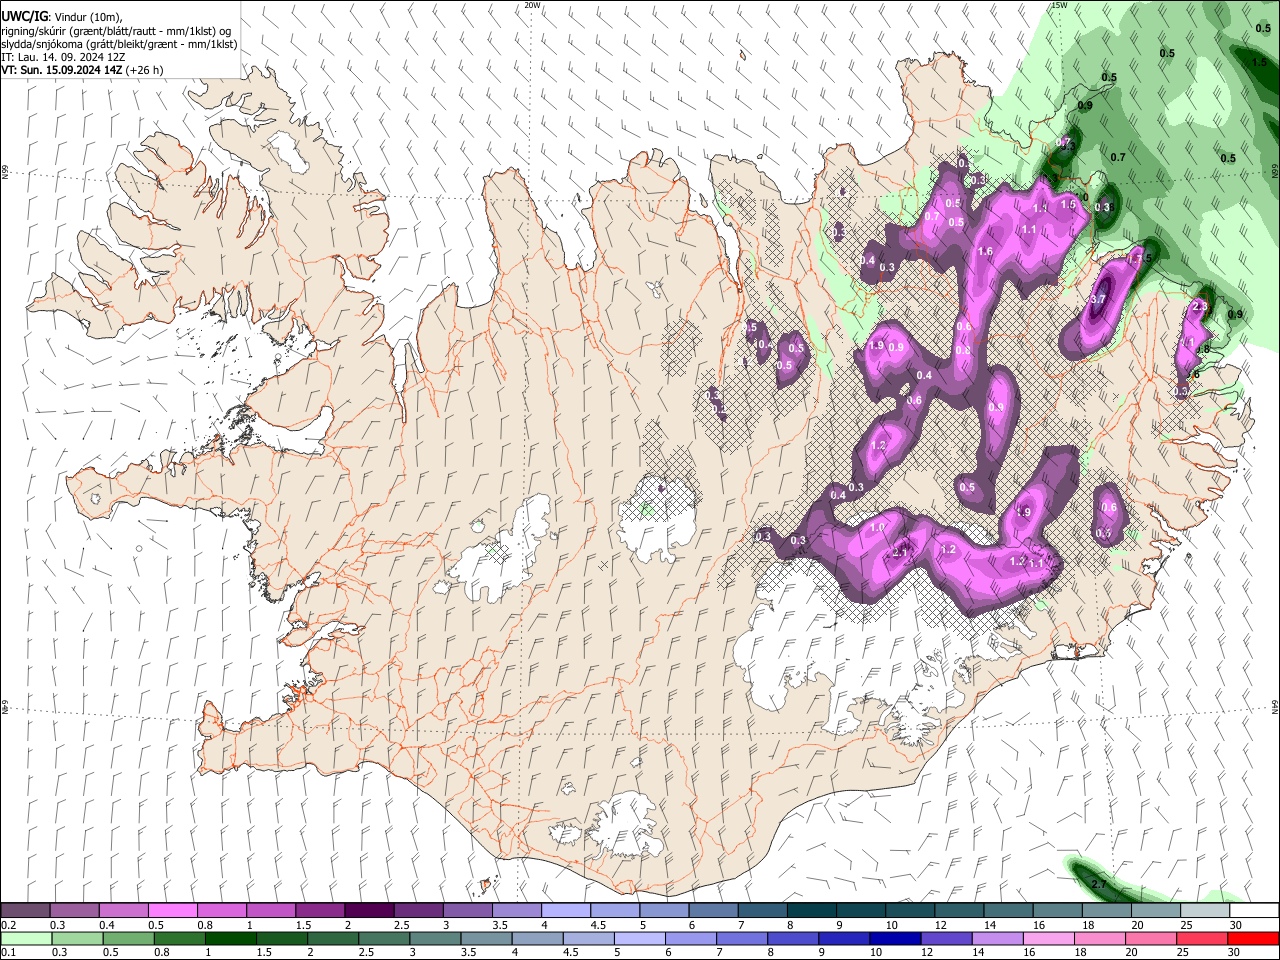Image resolution: width=1280 pixels, height=960 pixels.
Task: Pick the darkest green 1 swatch on lower scale
Action: pyautogui.click(x=231, y=938)
